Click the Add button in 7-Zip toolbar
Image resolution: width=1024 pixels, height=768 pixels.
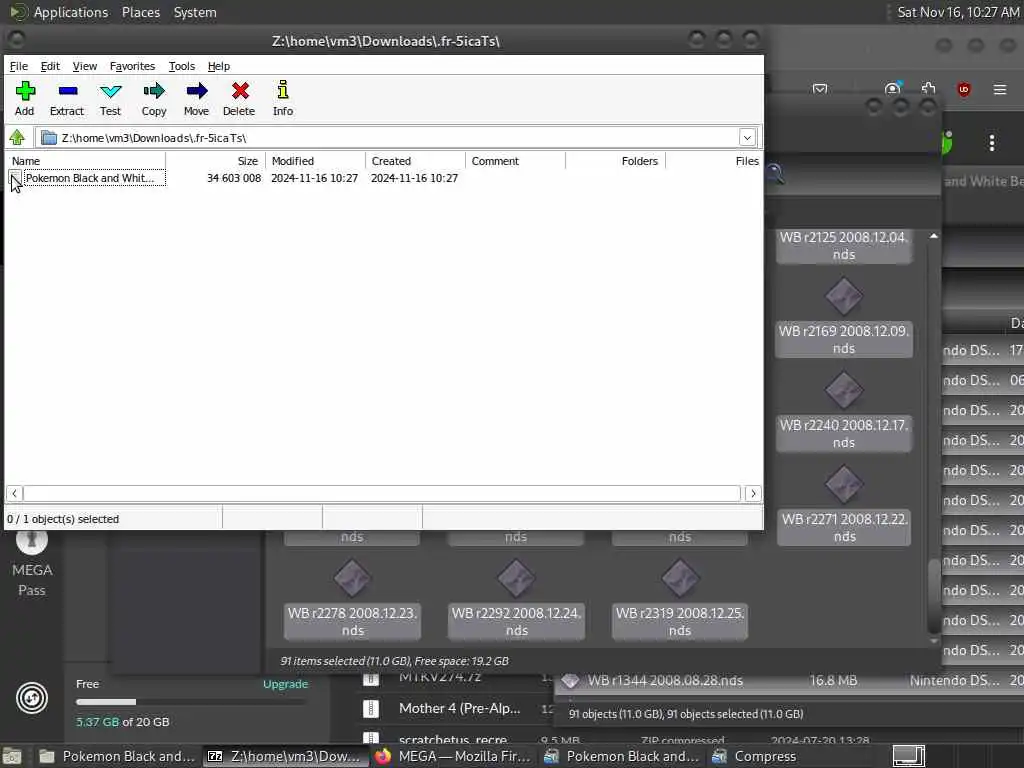[25, 99]
